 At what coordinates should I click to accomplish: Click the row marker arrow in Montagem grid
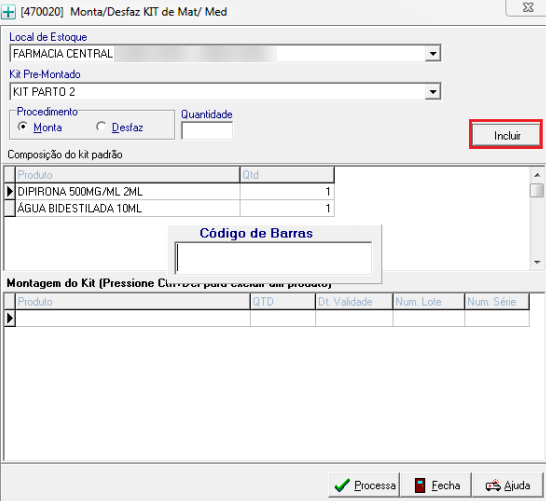[x=10, y=318]
